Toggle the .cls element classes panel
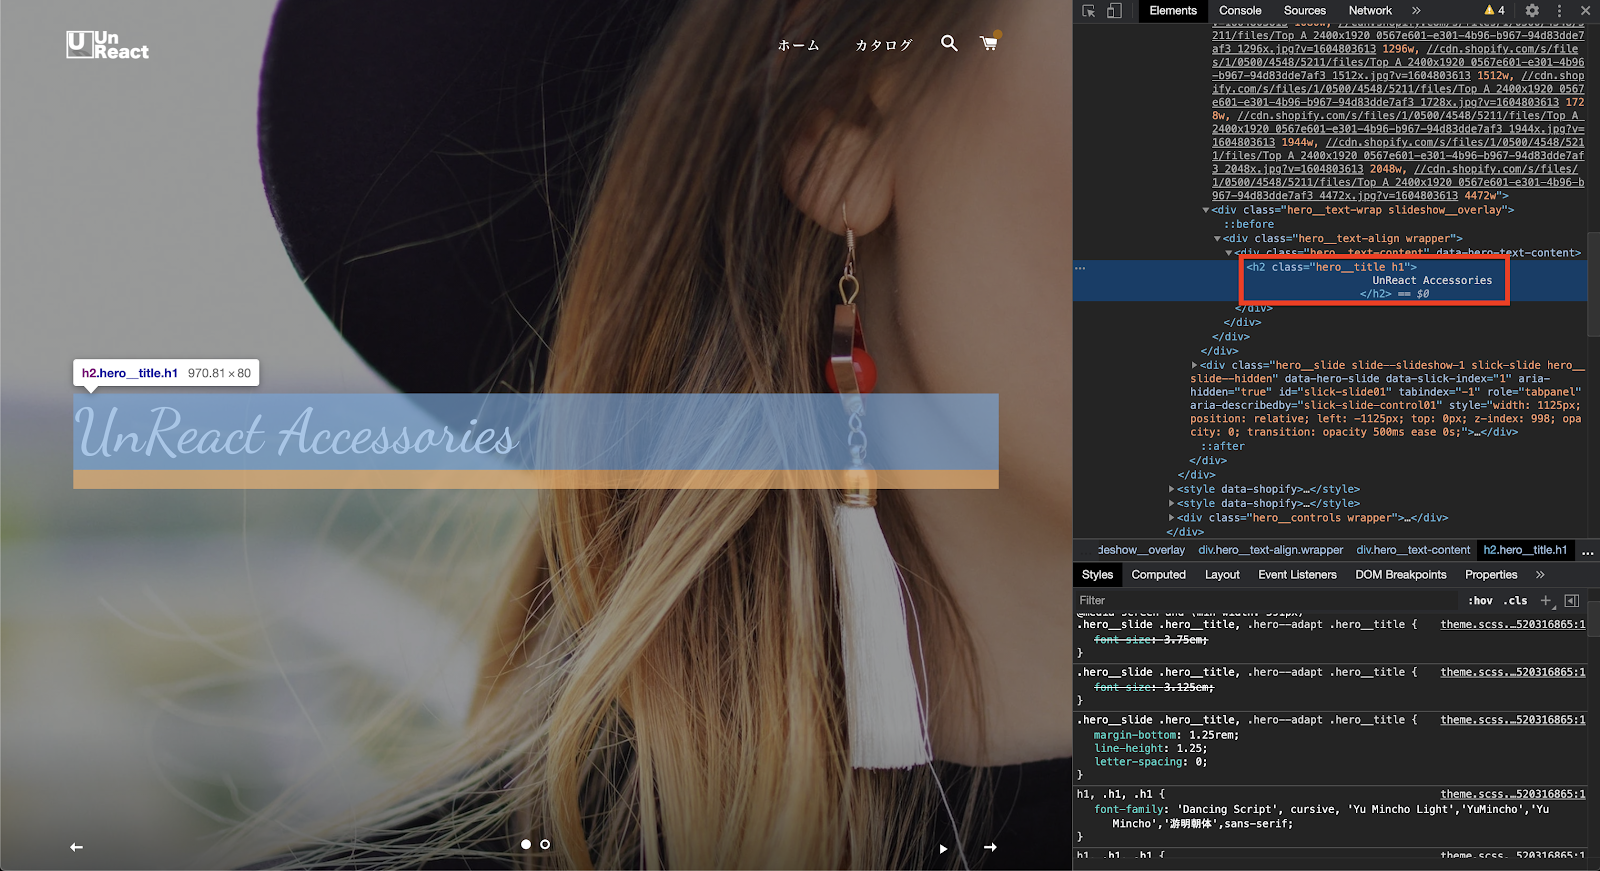The image size is (1600, 871). tap(1517, 601)
